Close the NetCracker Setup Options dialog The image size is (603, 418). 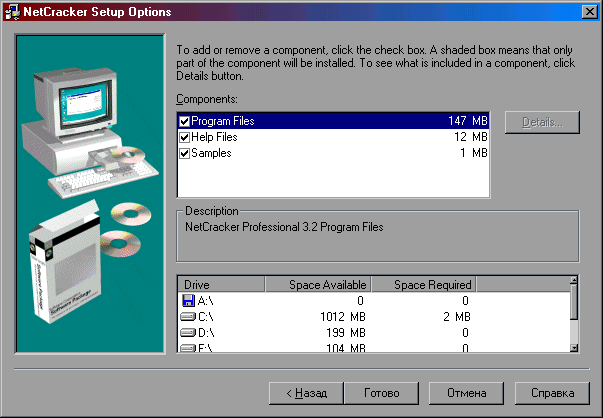pyautogui.click(x=590, y=12)
